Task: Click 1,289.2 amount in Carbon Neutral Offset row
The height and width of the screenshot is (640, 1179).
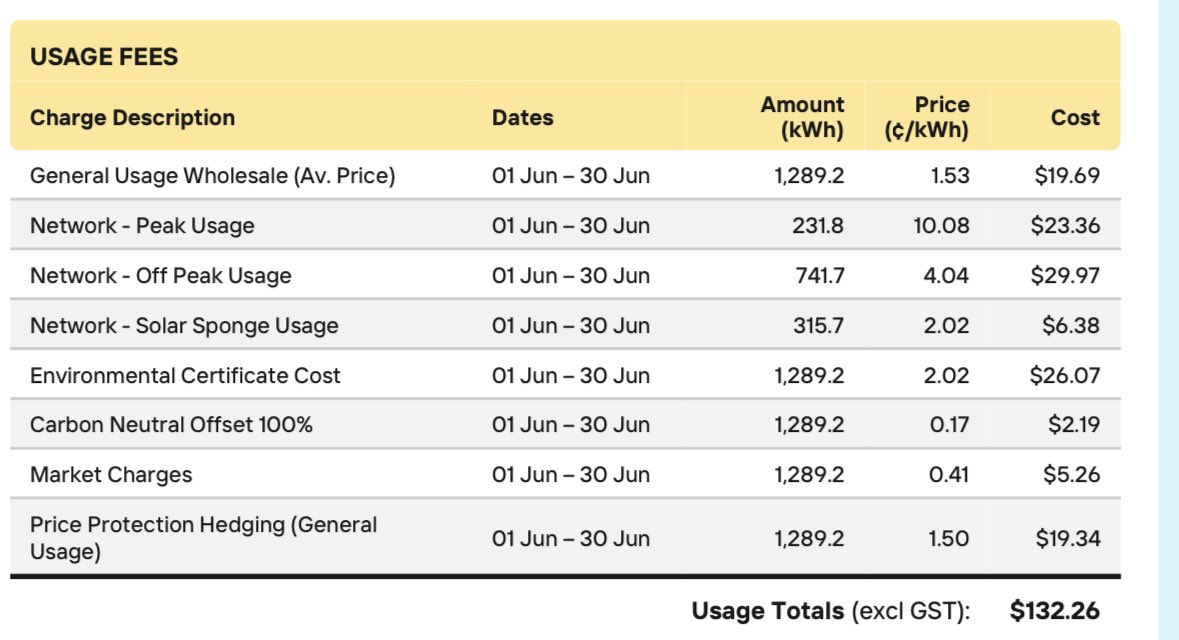Action: (809, 425)
